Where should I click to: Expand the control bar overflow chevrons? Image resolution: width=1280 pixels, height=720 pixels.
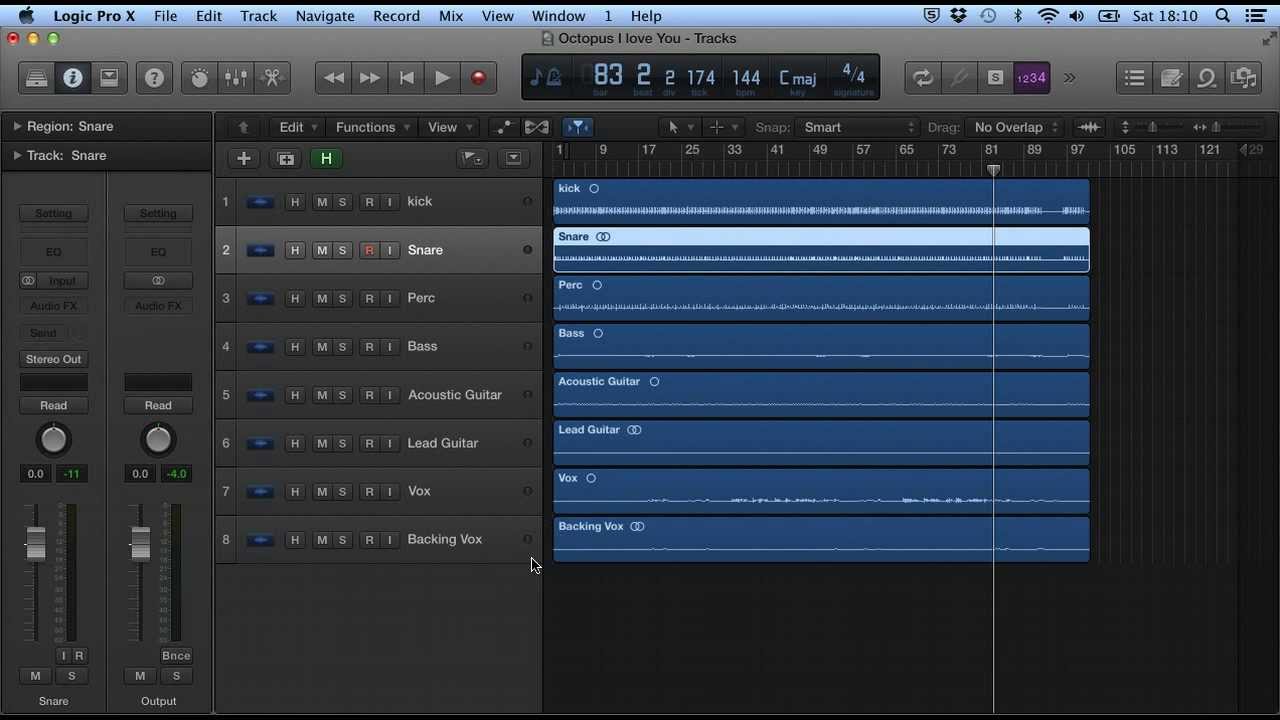[1070, 78]
